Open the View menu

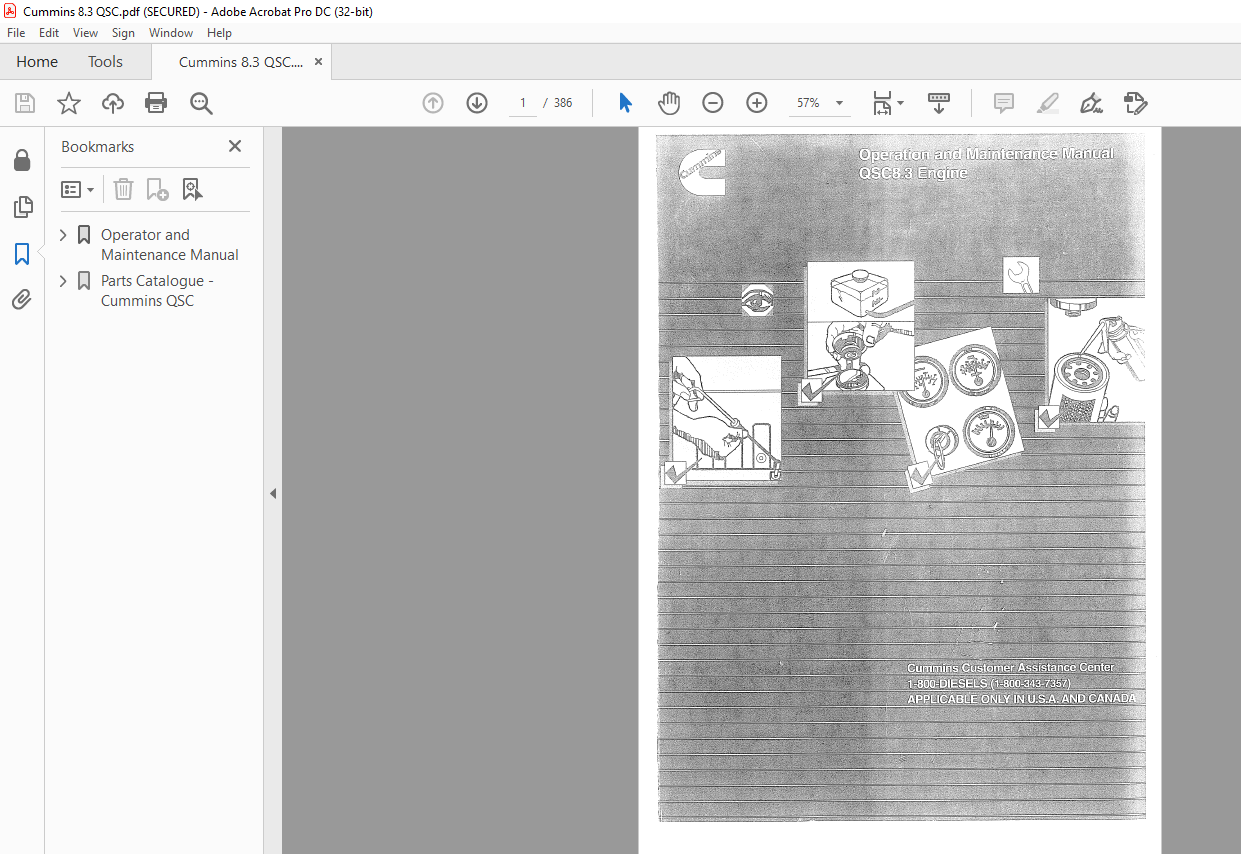pyautogui.click(x=86, y=33)
